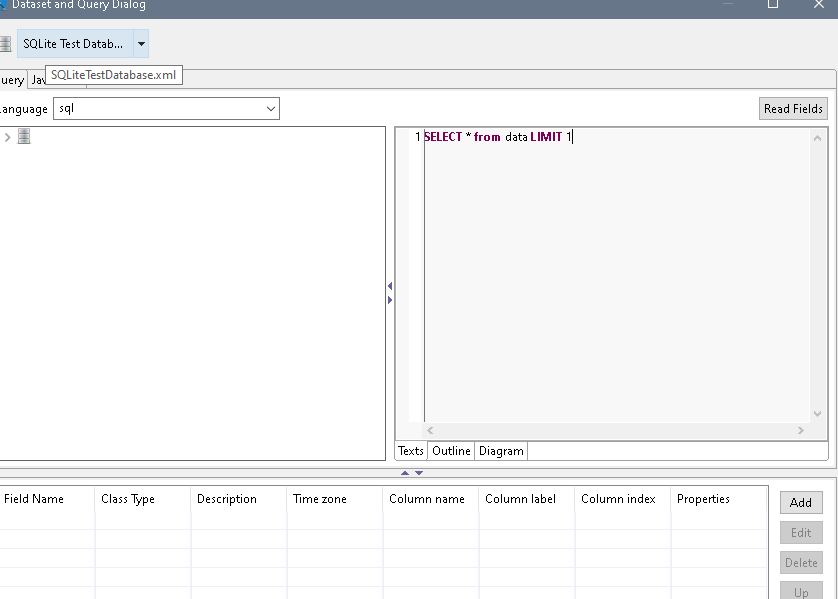Open the Language combo box showing sql
The width and height of the screenshot is (838, 599).
tap(166, 108)
